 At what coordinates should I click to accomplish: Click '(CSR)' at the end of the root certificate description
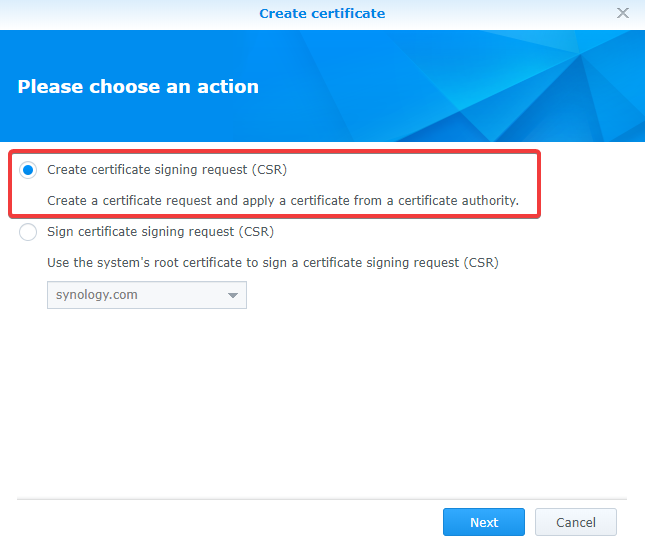coord(481,263)
